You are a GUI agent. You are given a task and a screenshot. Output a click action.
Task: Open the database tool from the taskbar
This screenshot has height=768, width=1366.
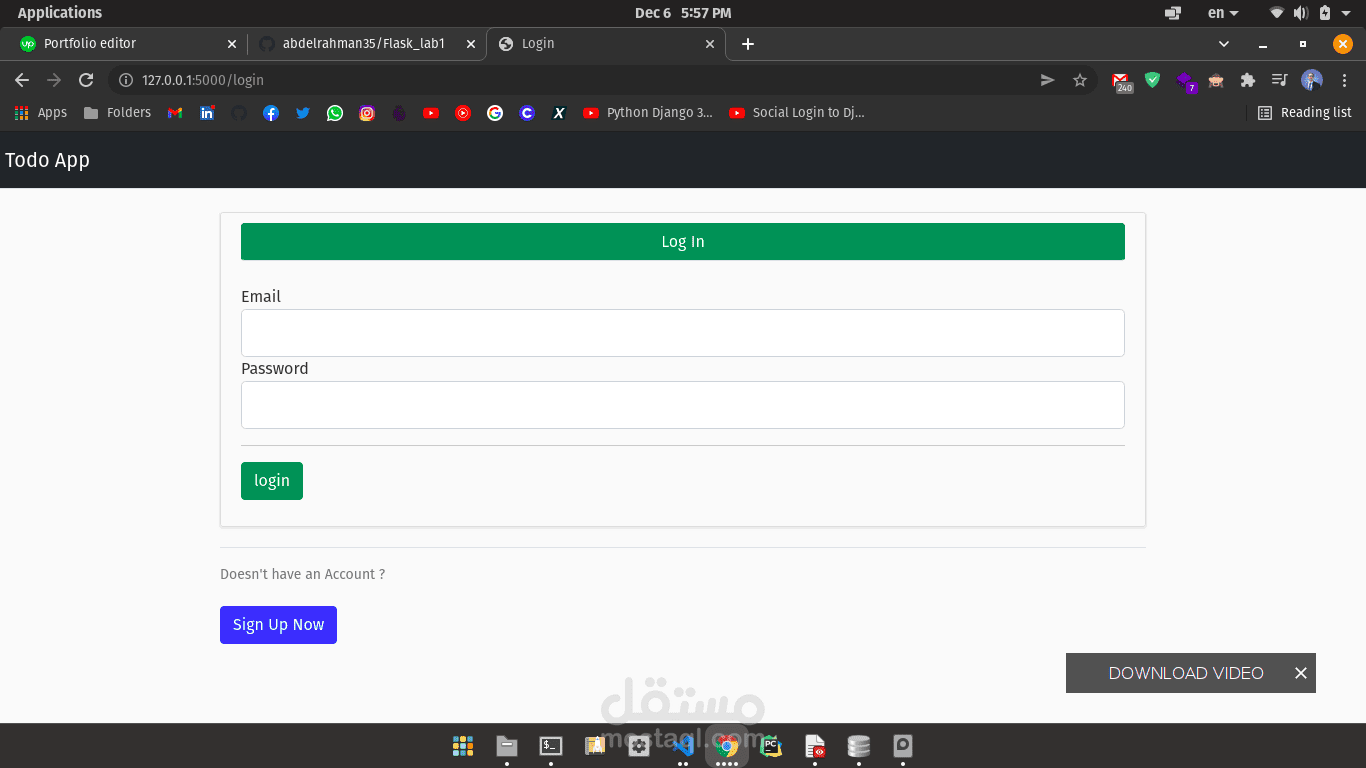click(858, 745)
